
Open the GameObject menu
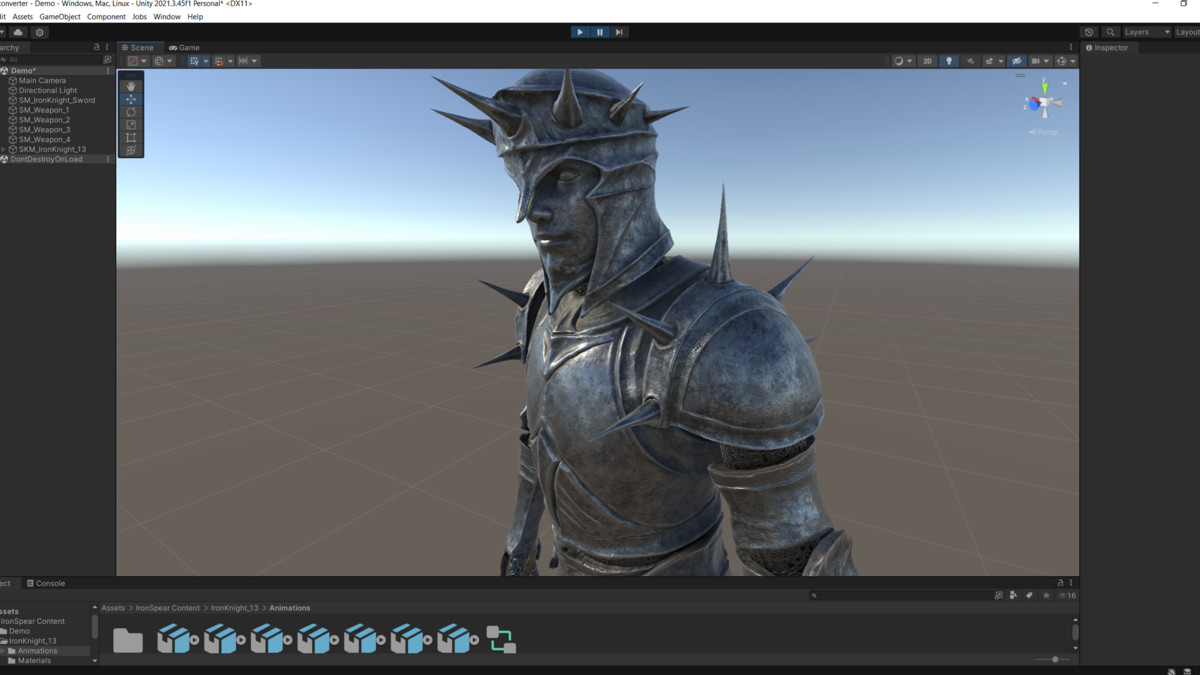pos(59,17)
